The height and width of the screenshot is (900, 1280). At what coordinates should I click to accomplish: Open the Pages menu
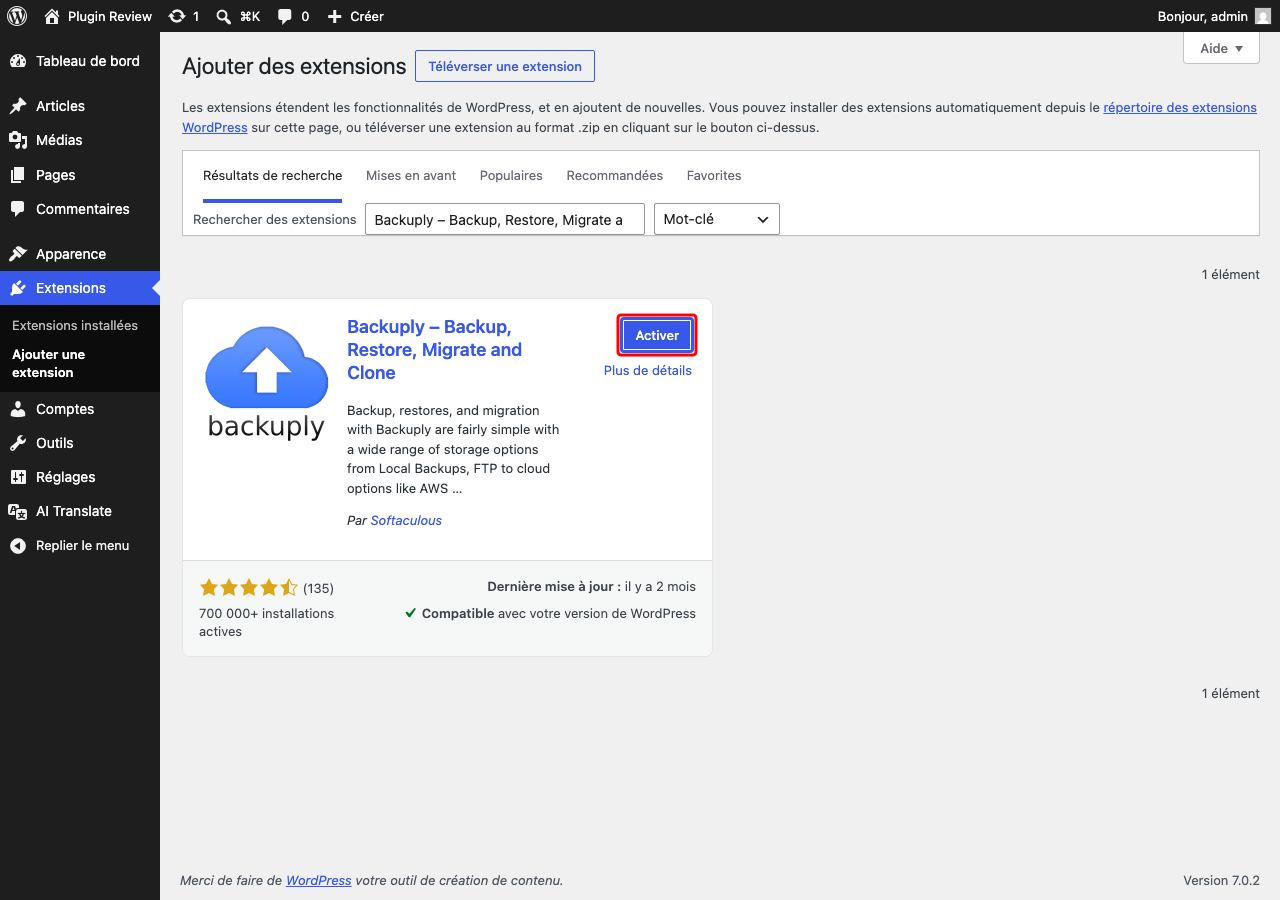point(80,175)
